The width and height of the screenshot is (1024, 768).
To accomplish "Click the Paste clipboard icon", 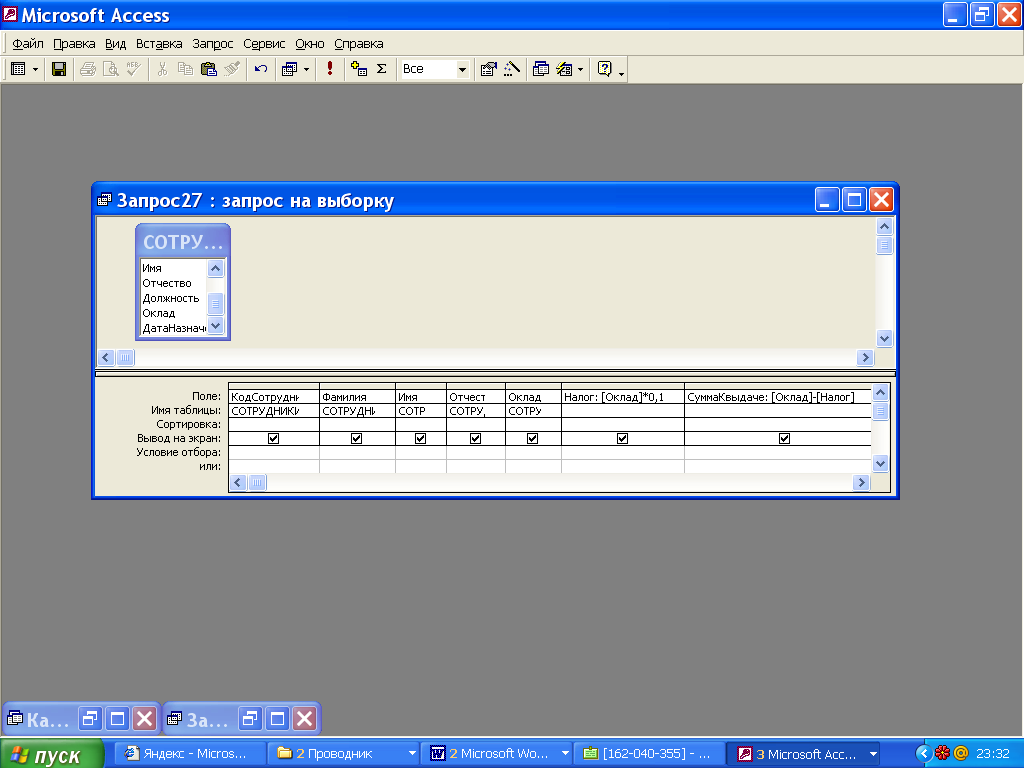I will 208,69.
